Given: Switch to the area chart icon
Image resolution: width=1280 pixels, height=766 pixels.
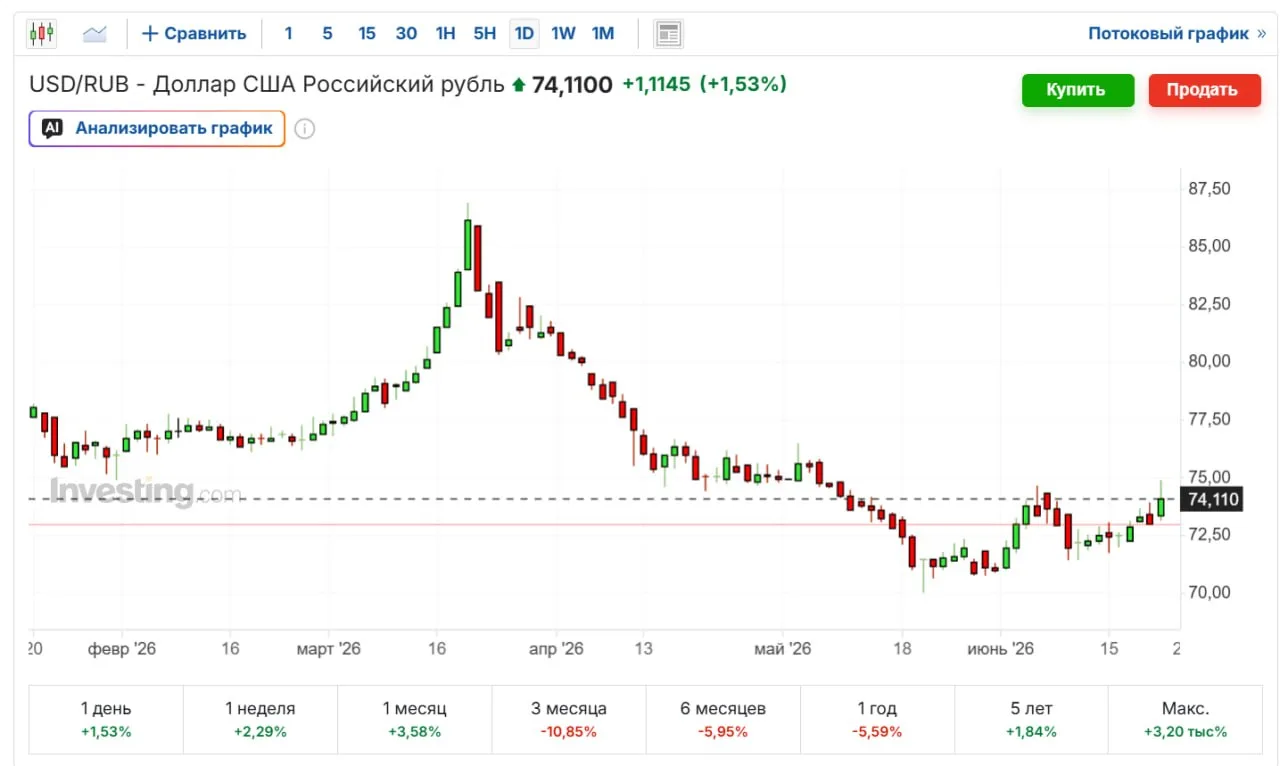Looking at the screenshot, I should (95, 34).
